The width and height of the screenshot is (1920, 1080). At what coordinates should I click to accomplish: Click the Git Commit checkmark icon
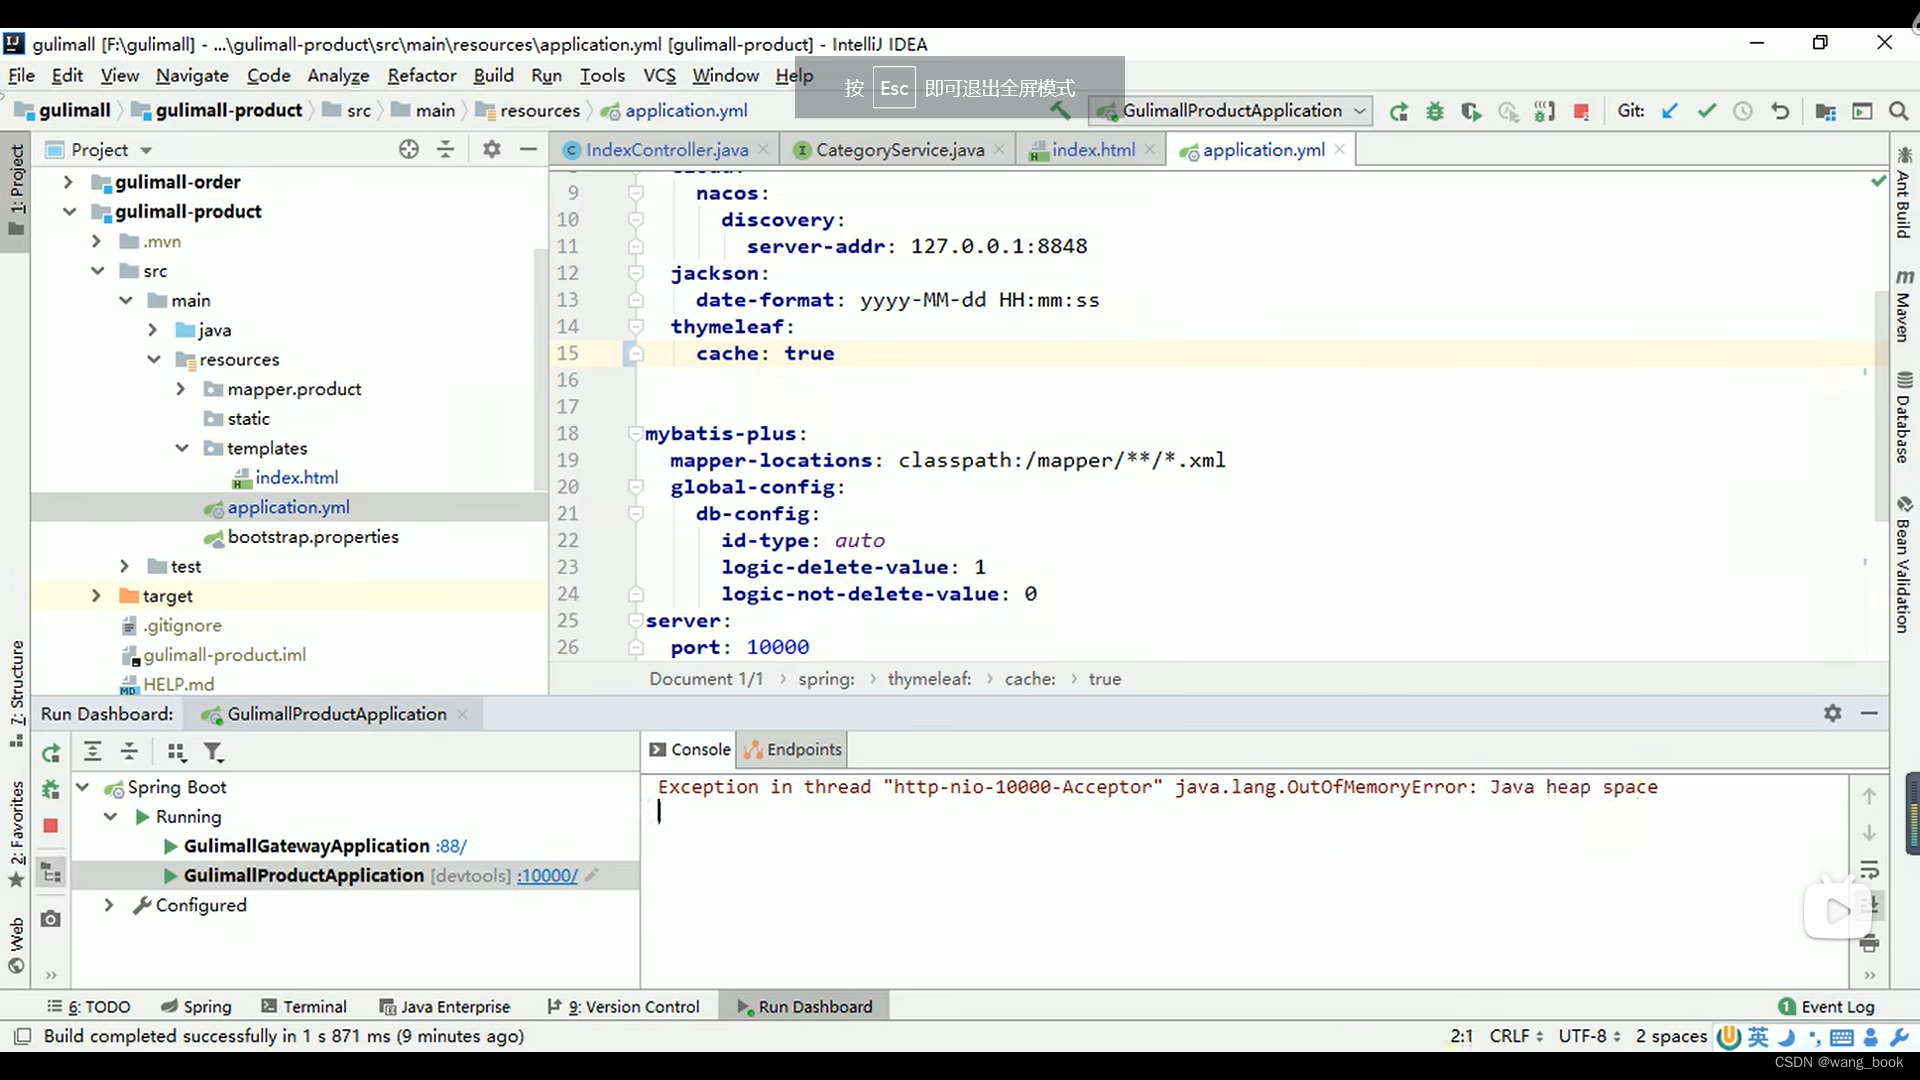(1707, 111)
